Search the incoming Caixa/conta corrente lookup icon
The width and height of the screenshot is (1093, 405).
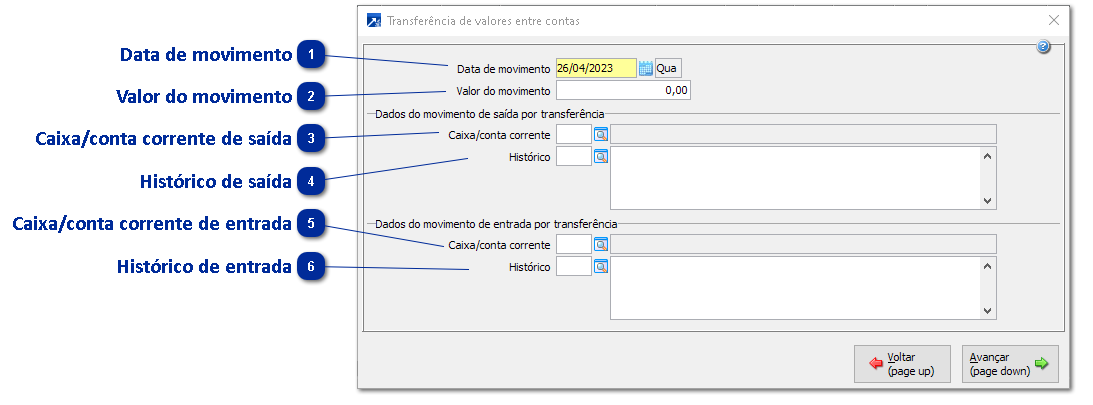601,245
